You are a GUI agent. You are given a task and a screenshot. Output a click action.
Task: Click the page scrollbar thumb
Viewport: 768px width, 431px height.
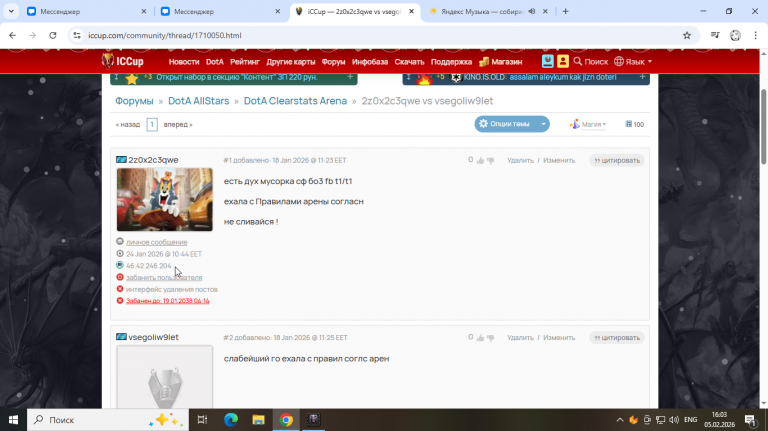click(x=763, y=126)
